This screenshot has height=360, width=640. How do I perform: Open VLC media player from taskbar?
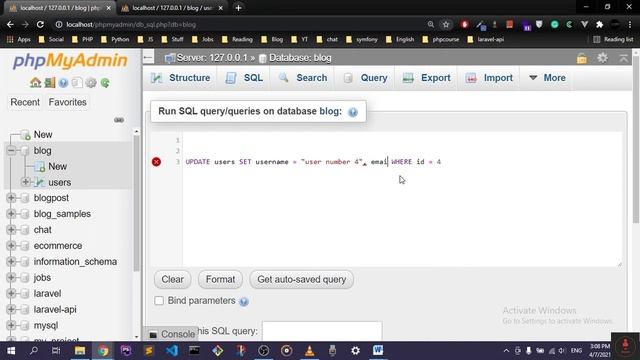[309, 350]
